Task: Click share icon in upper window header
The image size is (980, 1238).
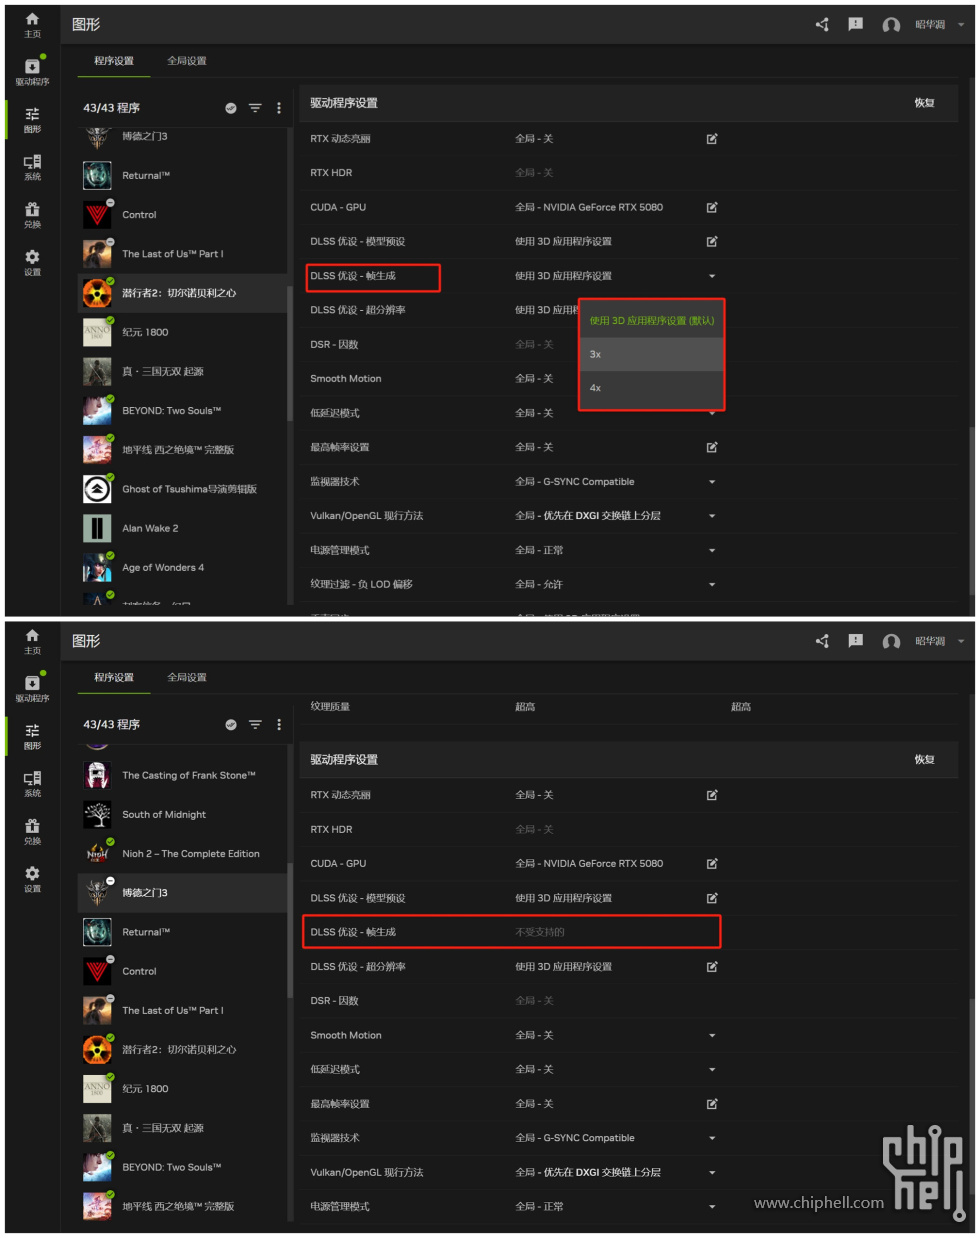Action: pos(822,24)
